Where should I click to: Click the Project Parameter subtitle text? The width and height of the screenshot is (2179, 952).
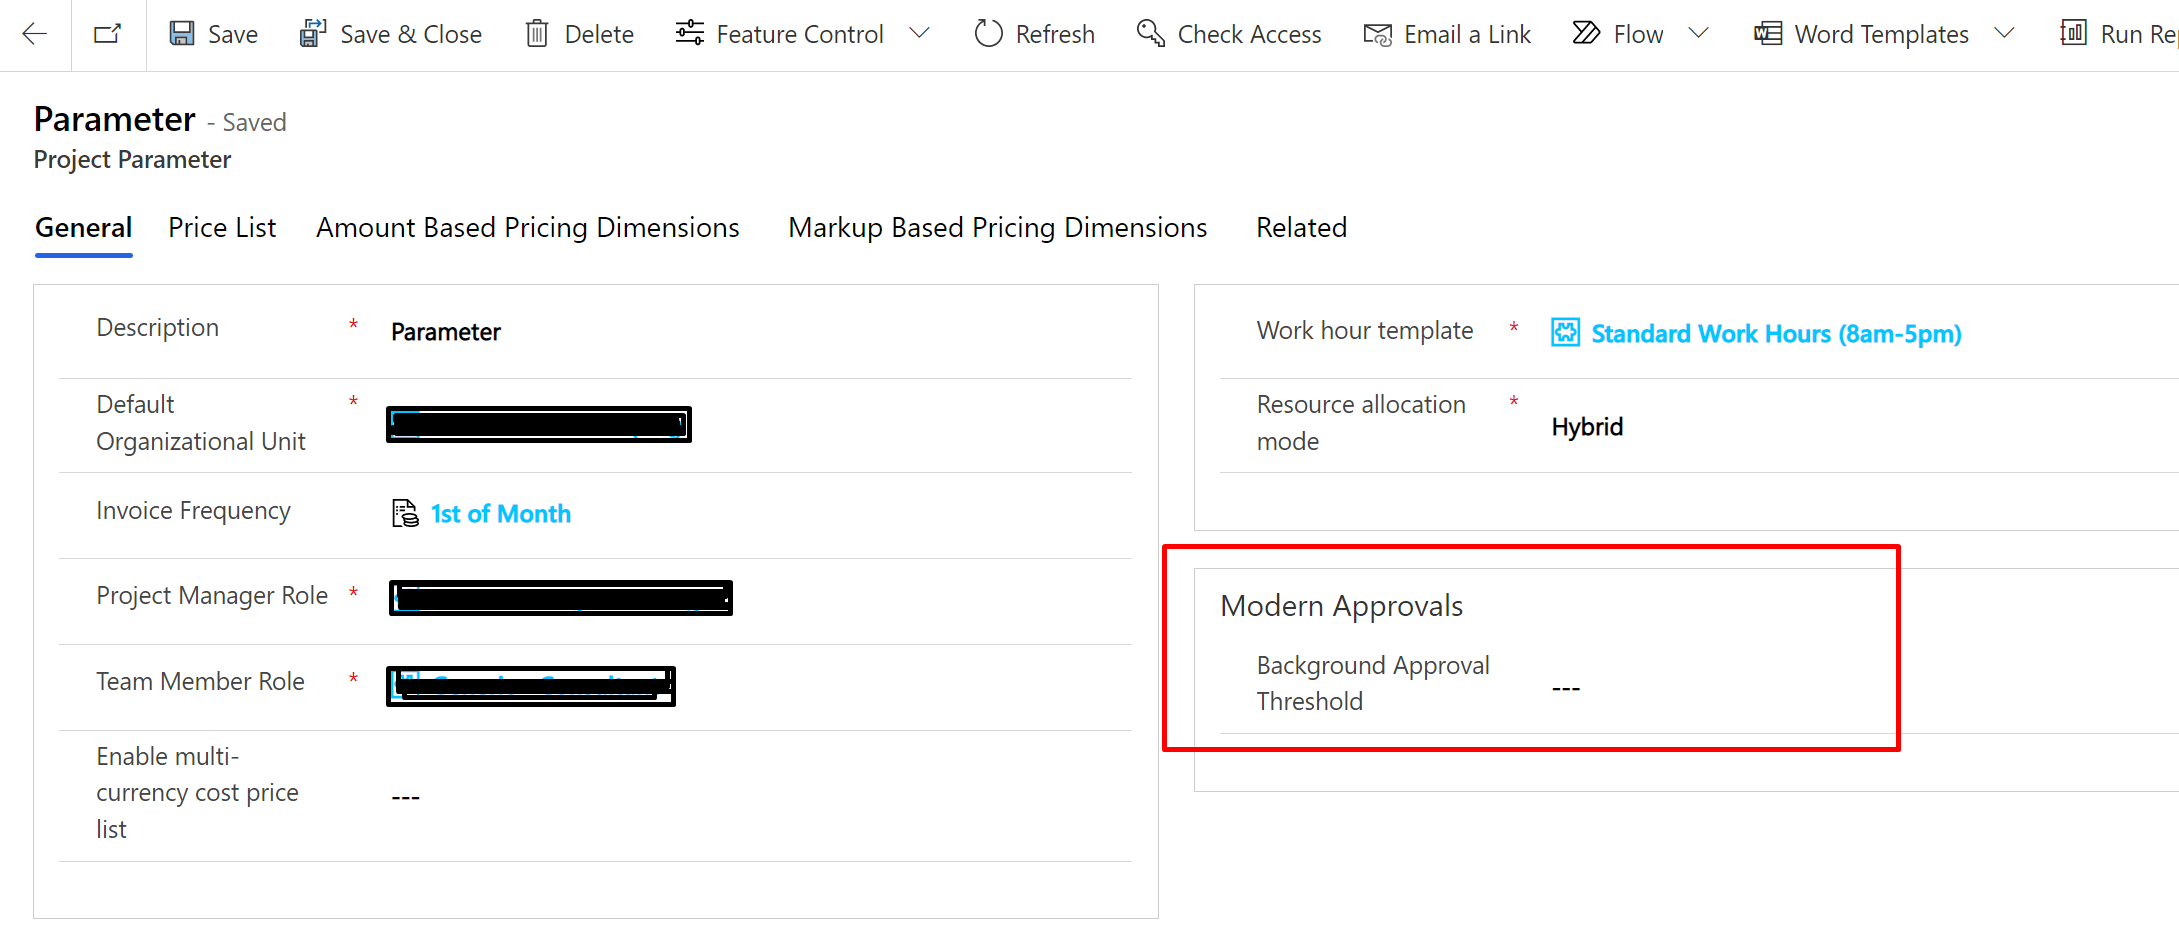point(132,160)
